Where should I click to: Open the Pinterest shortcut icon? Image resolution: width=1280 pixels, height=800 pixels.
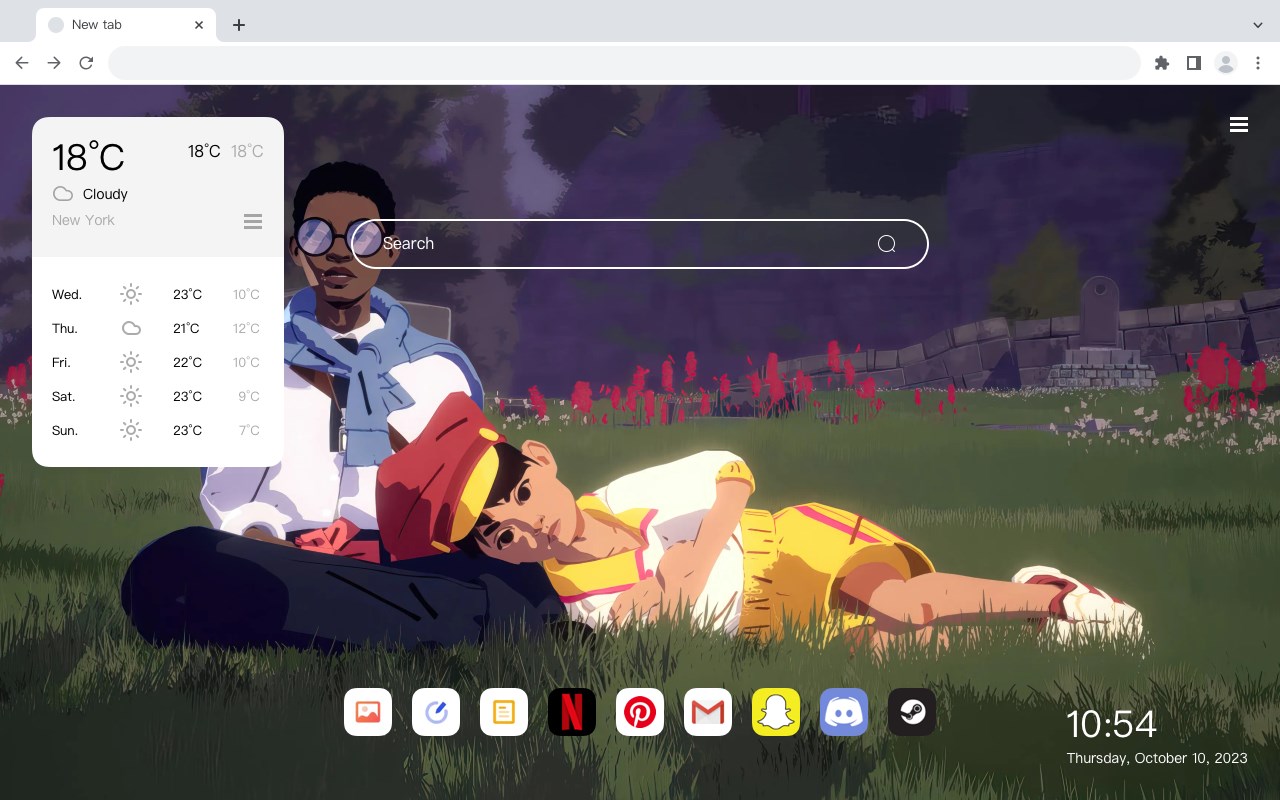coord(640,712)
